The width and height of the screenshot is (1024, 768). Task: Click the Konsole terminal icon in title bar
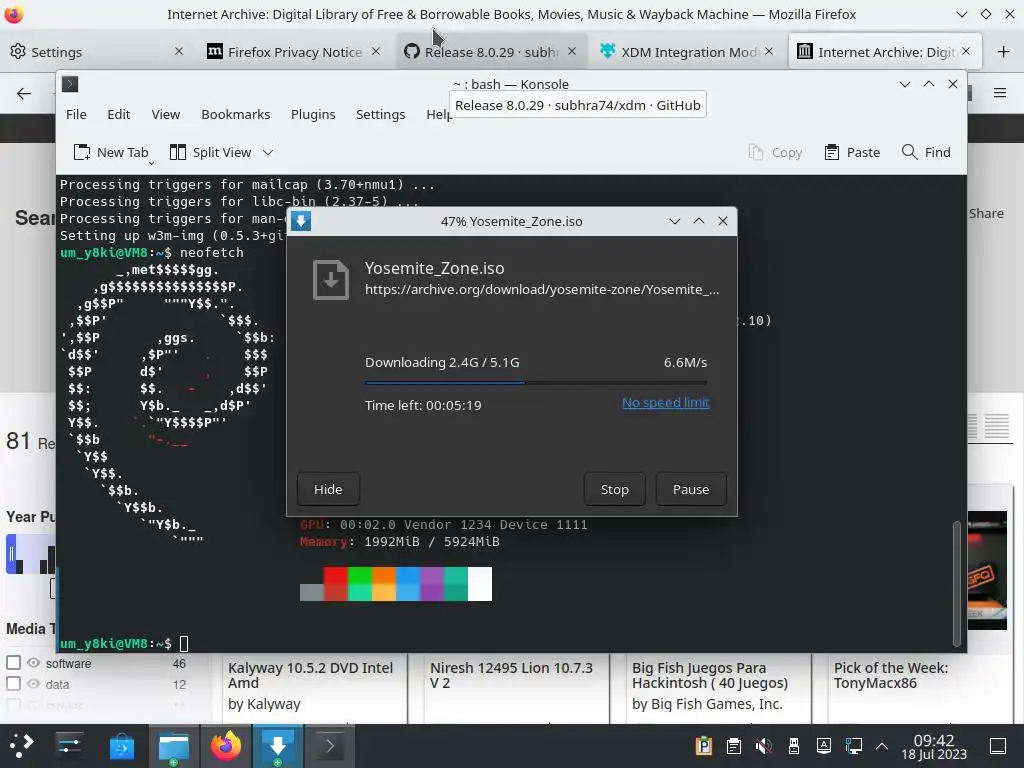pyautogui.click(x=70, y=84)
